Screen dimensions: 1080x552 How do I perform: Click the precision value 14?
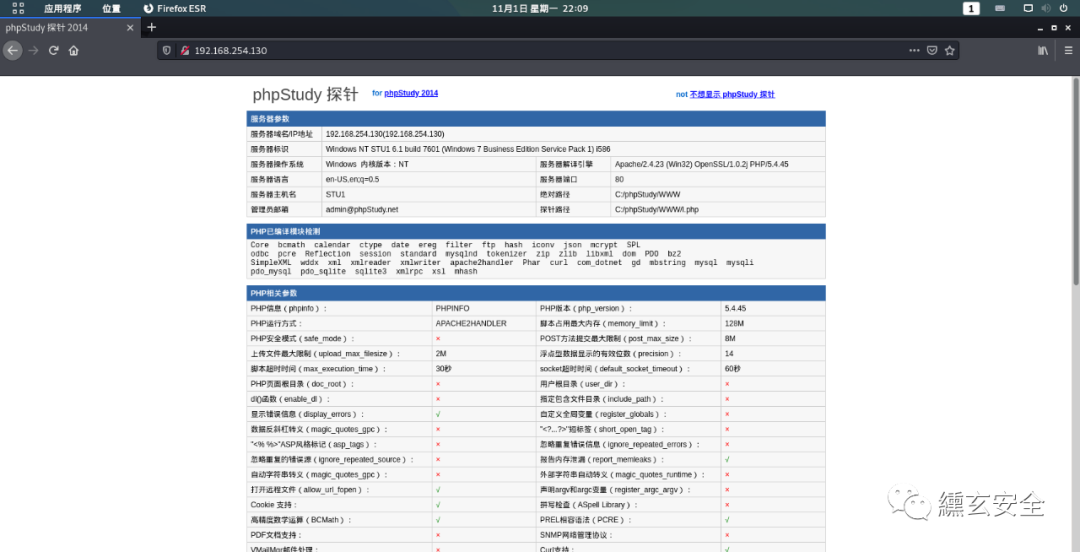729,354
